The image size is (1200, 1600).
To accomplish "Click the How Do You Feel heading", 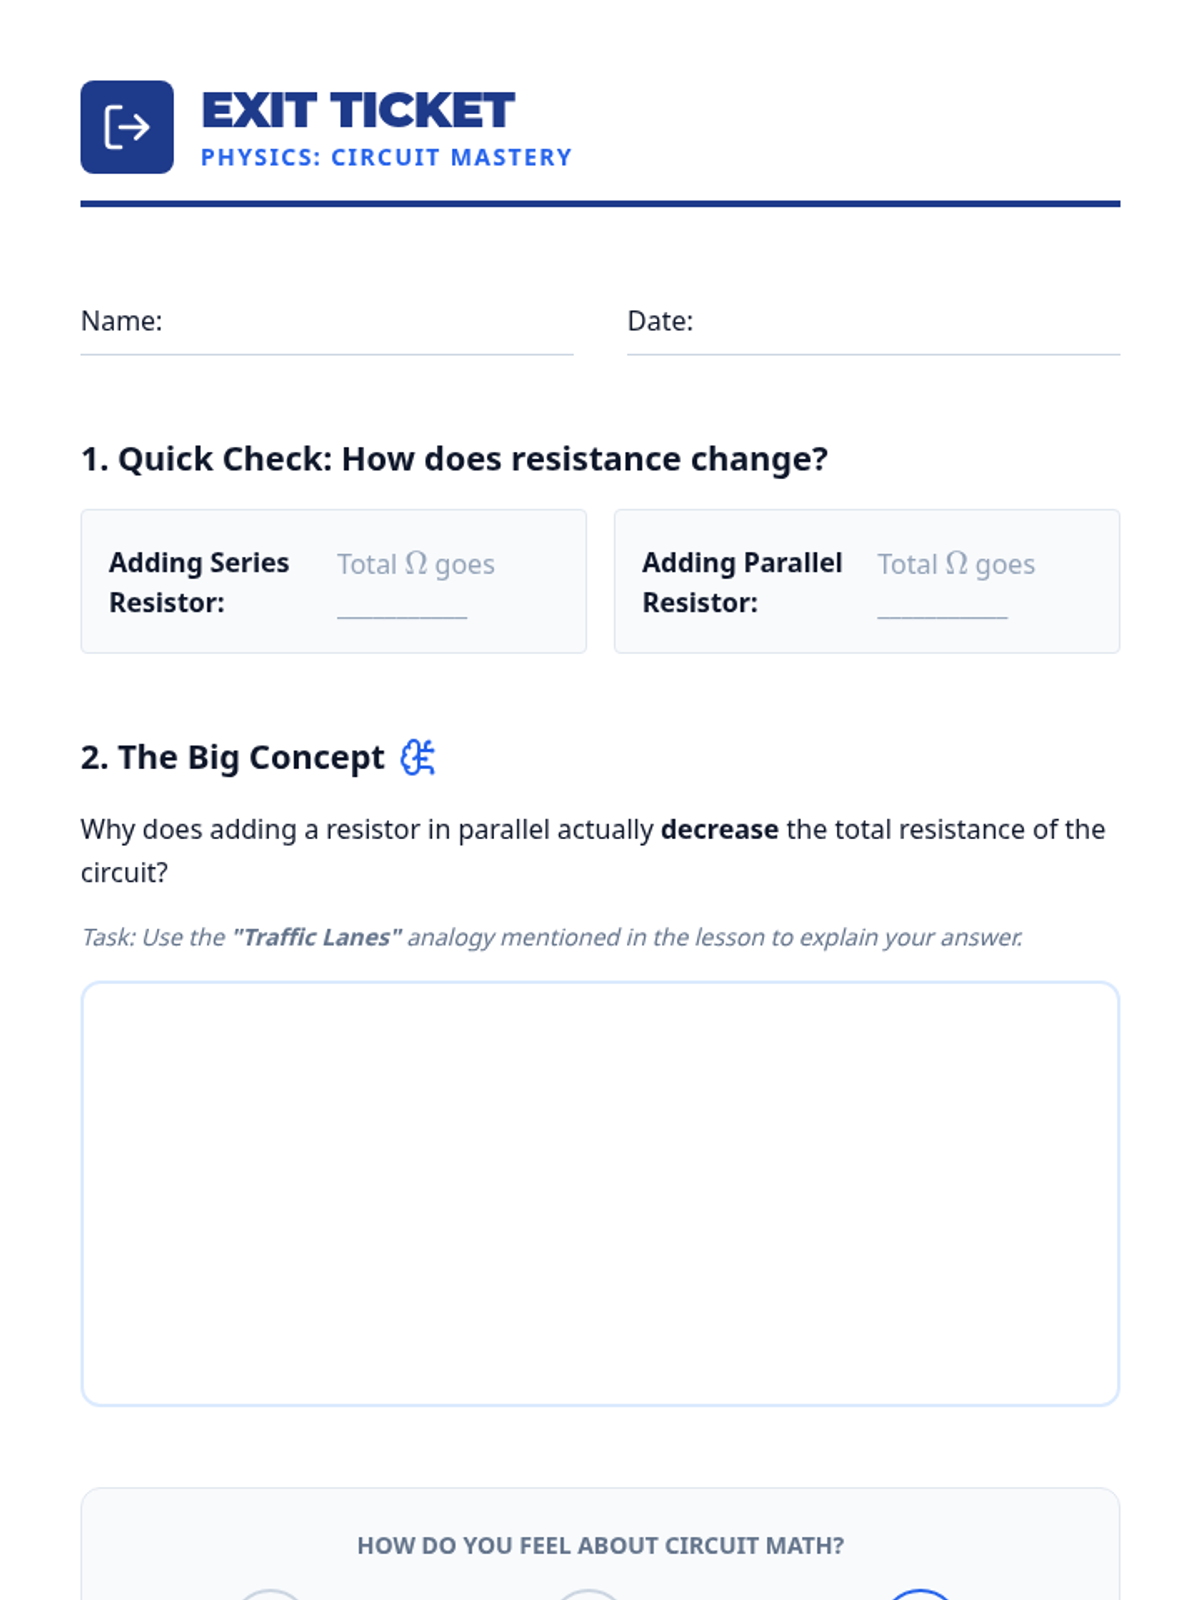I will coord(600,1546).
